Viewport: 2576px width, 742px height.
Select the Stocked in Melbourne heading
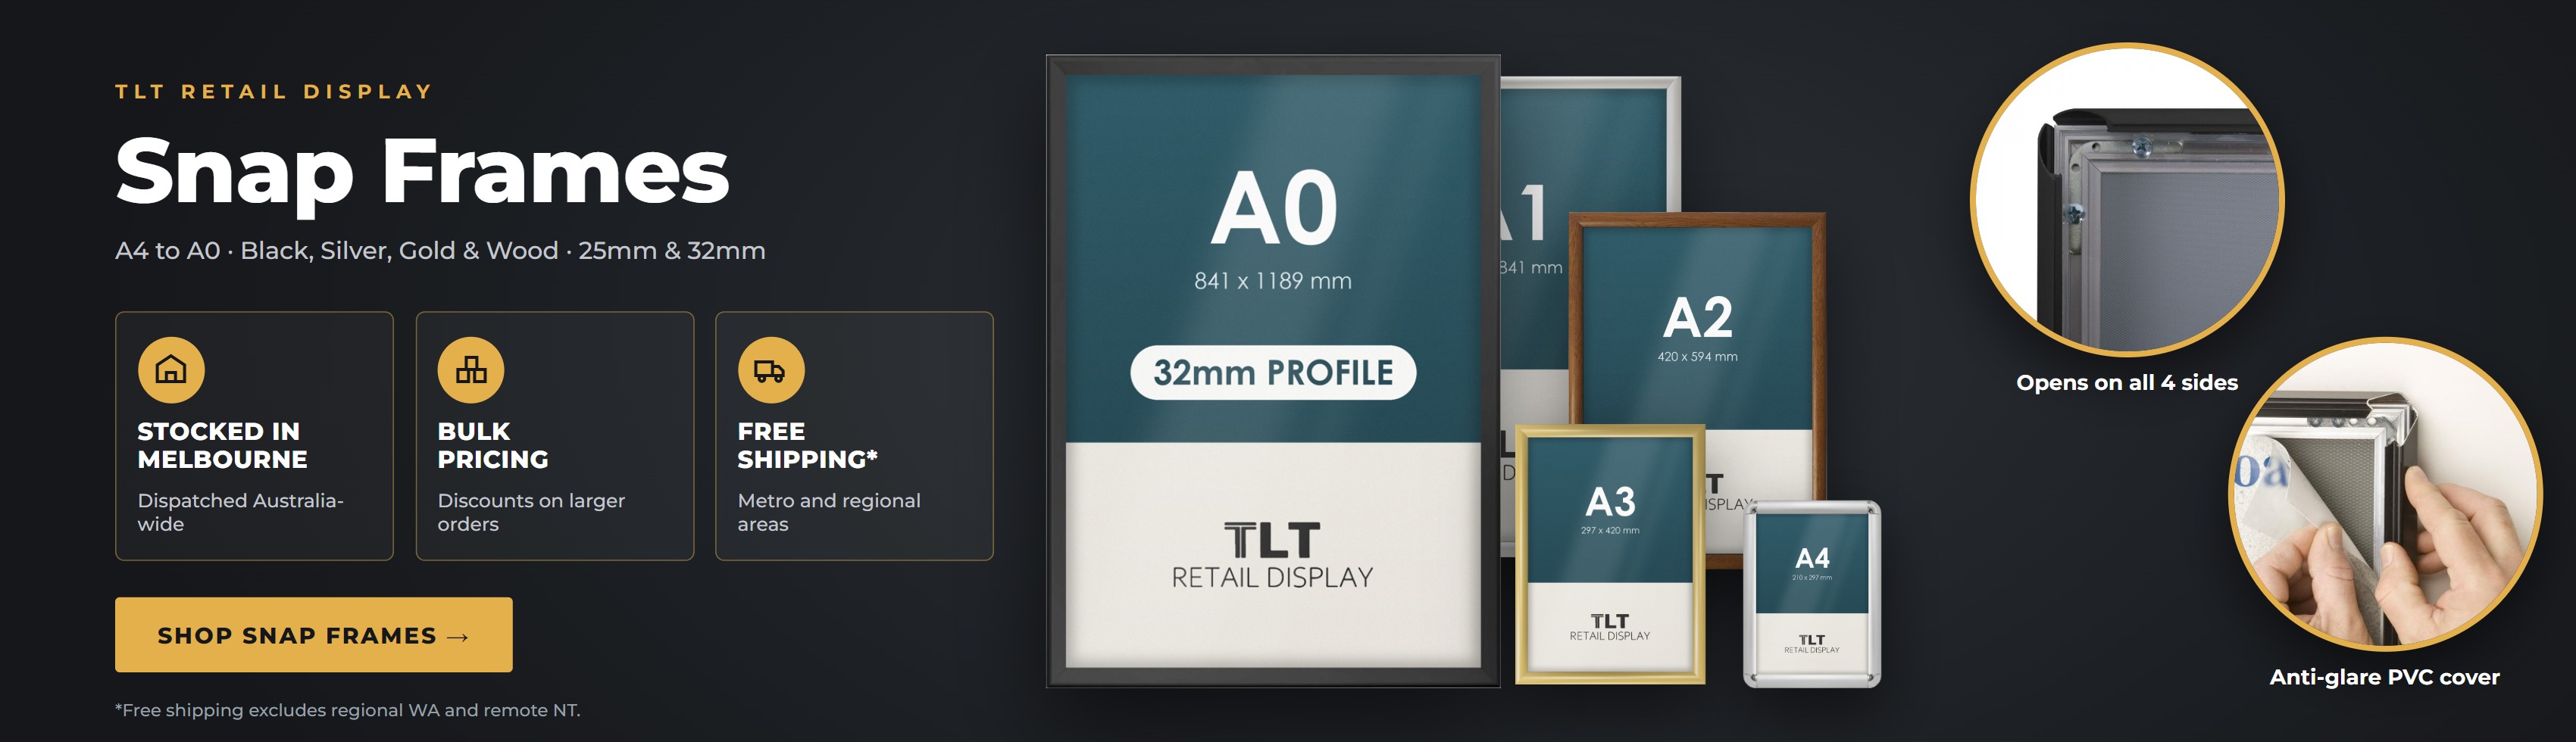(222, 445)
